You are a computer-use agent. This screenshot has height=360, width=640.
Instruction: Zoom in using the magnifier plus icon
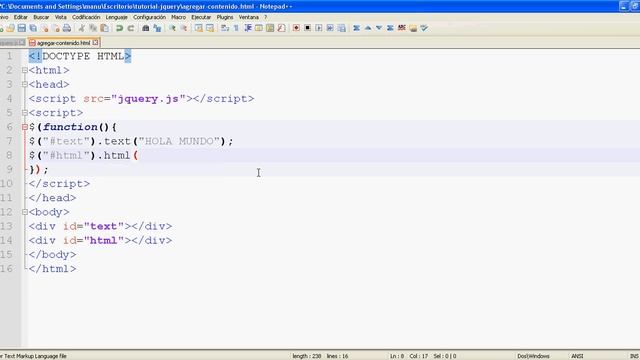click(x=172, y=28)
